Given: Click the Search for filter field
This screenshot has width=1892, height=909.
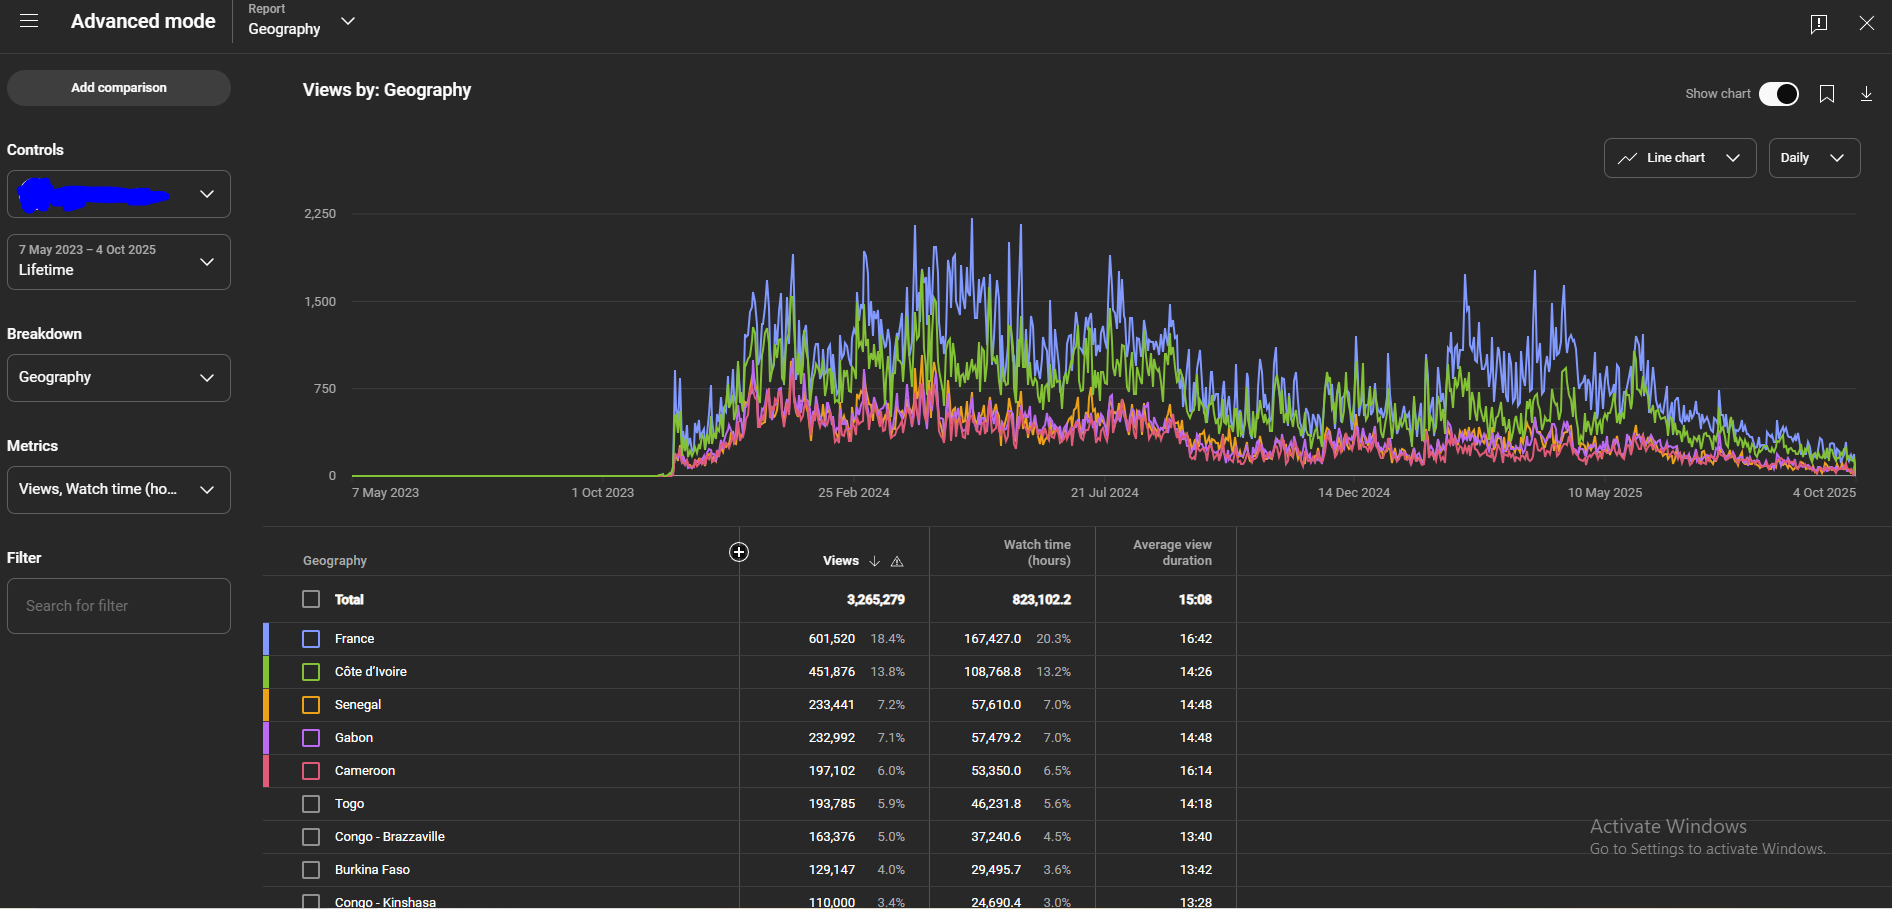Looking at the screenshot, I should pos(119,606).
